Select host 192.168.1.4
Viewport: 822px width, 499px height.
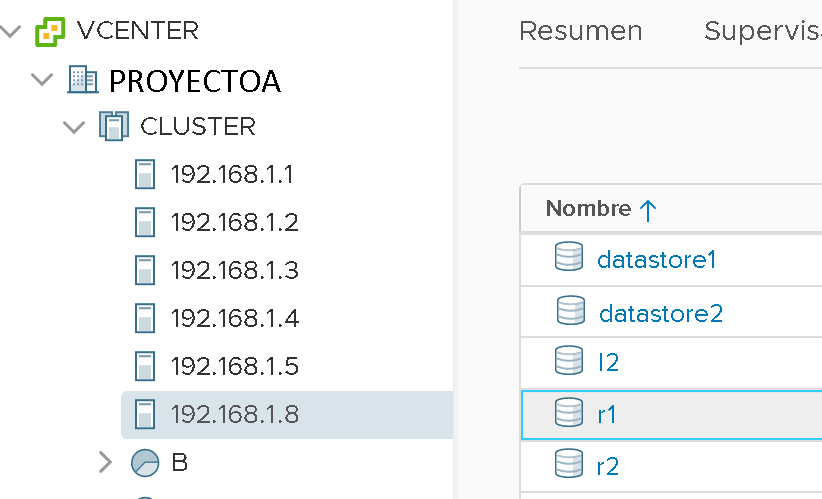[234, 319]
